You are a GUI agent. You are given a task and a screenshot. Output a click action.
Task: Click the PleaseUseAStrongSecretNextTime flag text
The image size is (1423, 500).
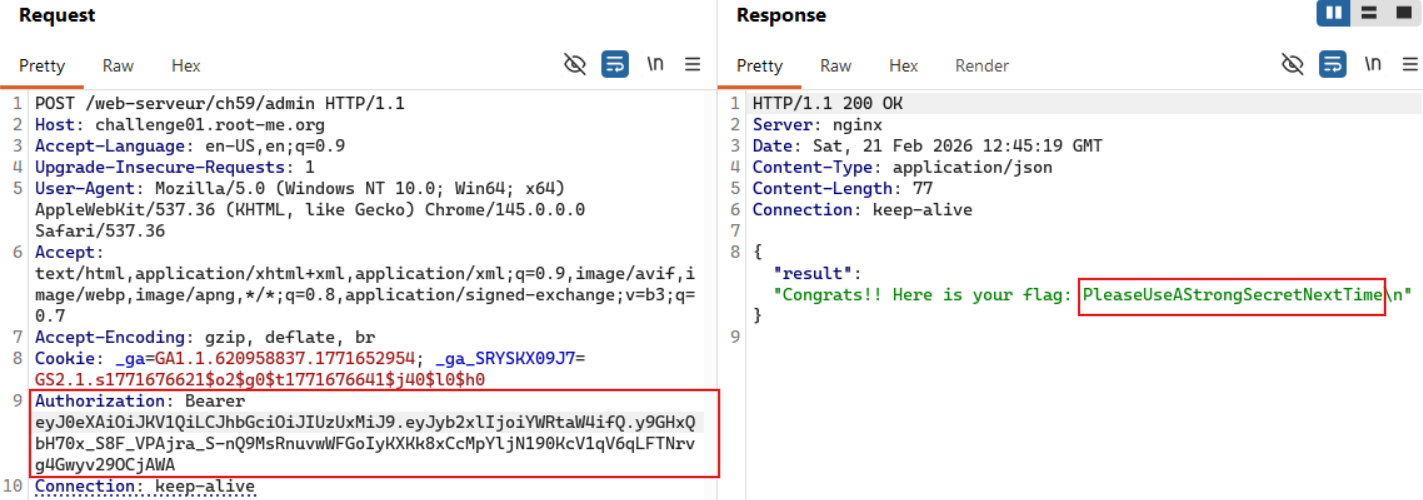[1231, 295]
